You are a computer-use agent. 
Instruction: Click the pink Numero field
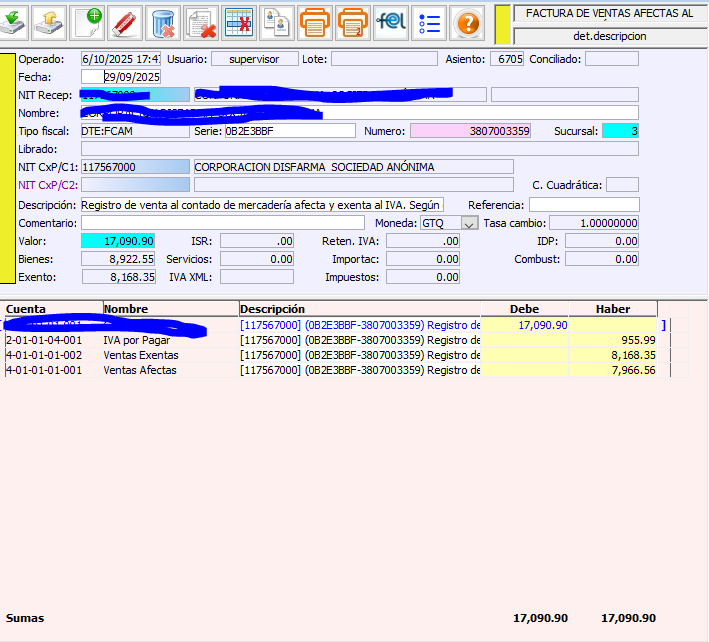click(x=472, y=131)
